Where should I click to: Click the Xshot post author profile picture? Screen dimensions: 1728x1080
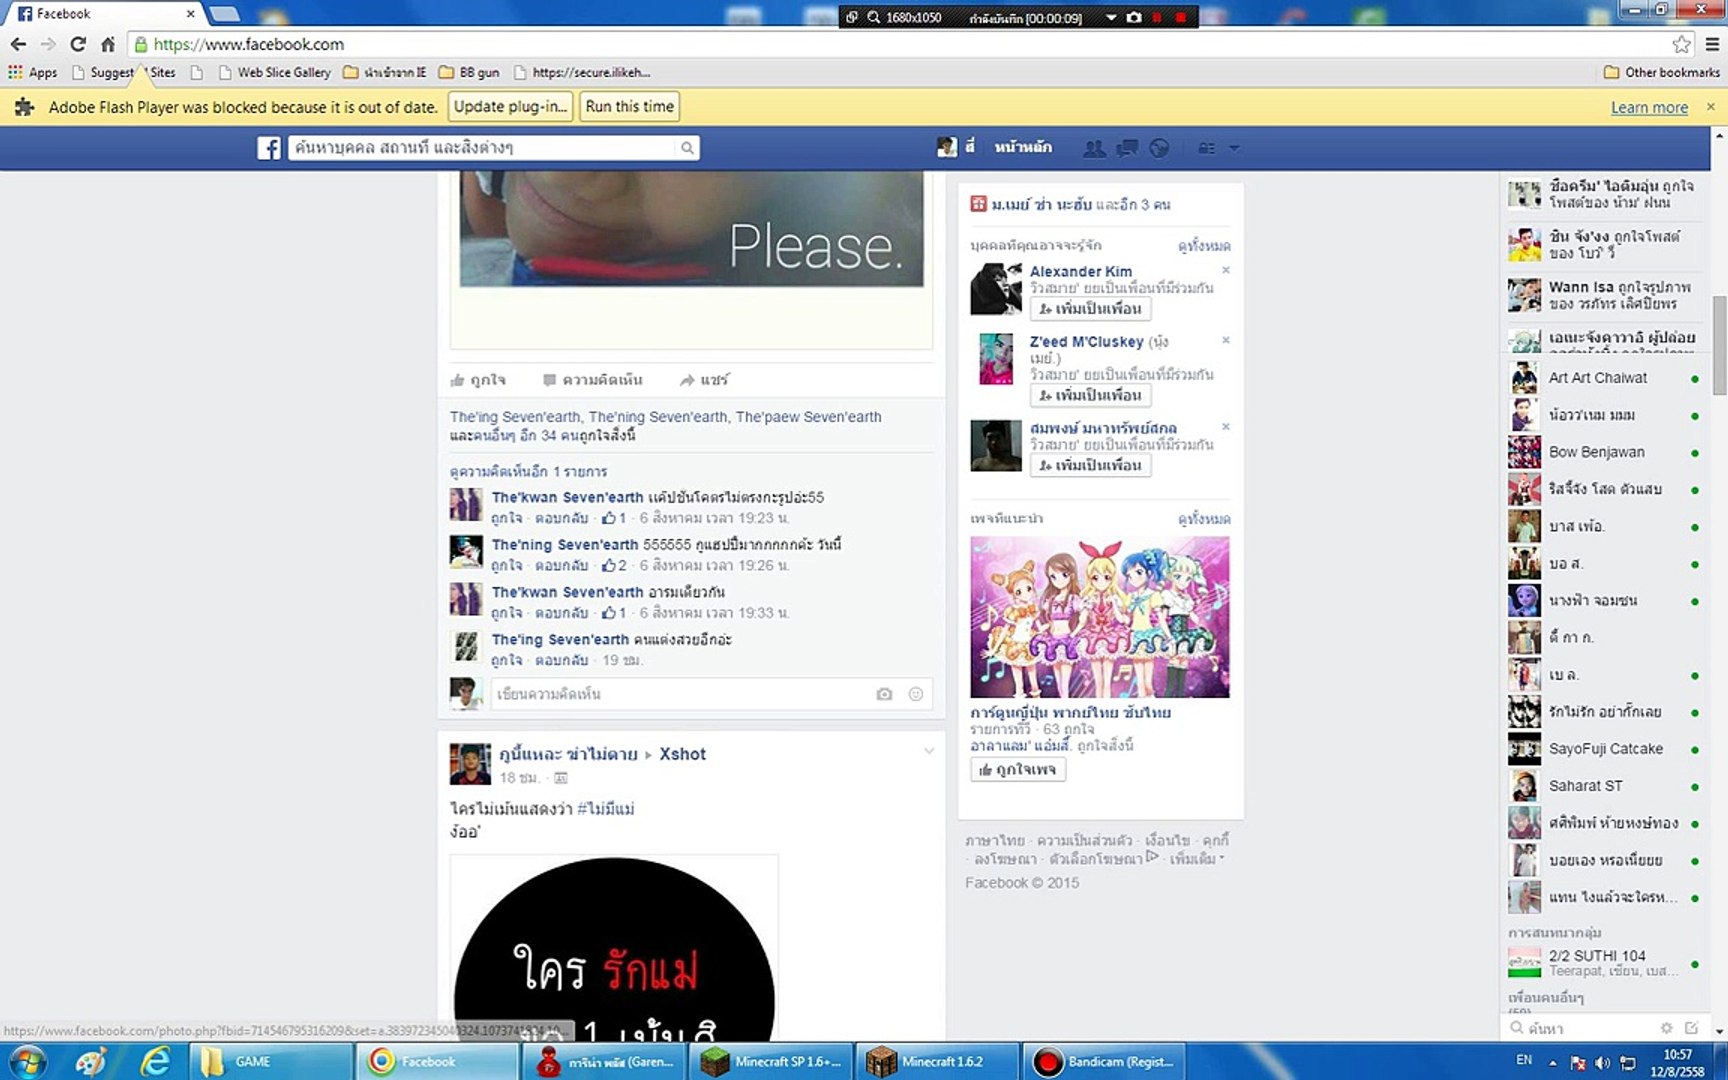[x=470, y=764]
